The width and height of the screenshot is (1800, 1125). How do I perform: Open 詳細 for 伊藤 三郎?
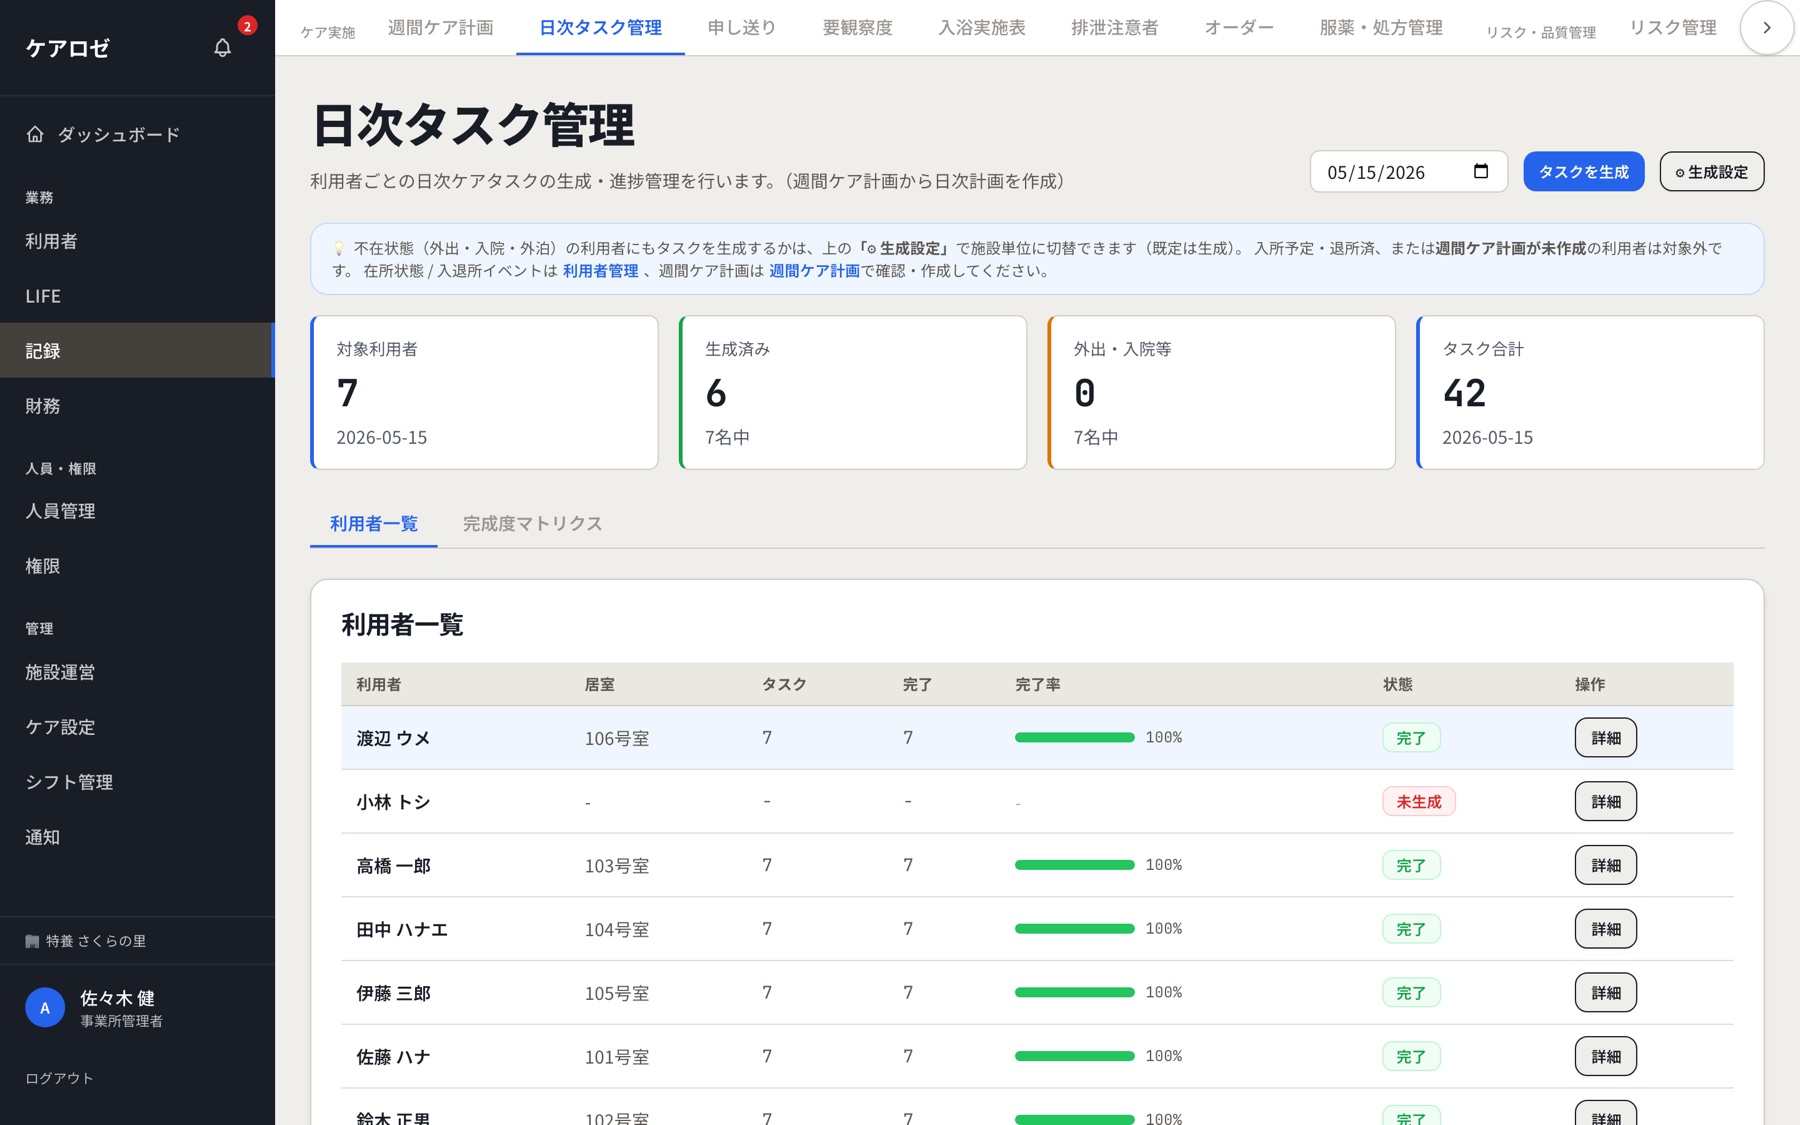1605,993
